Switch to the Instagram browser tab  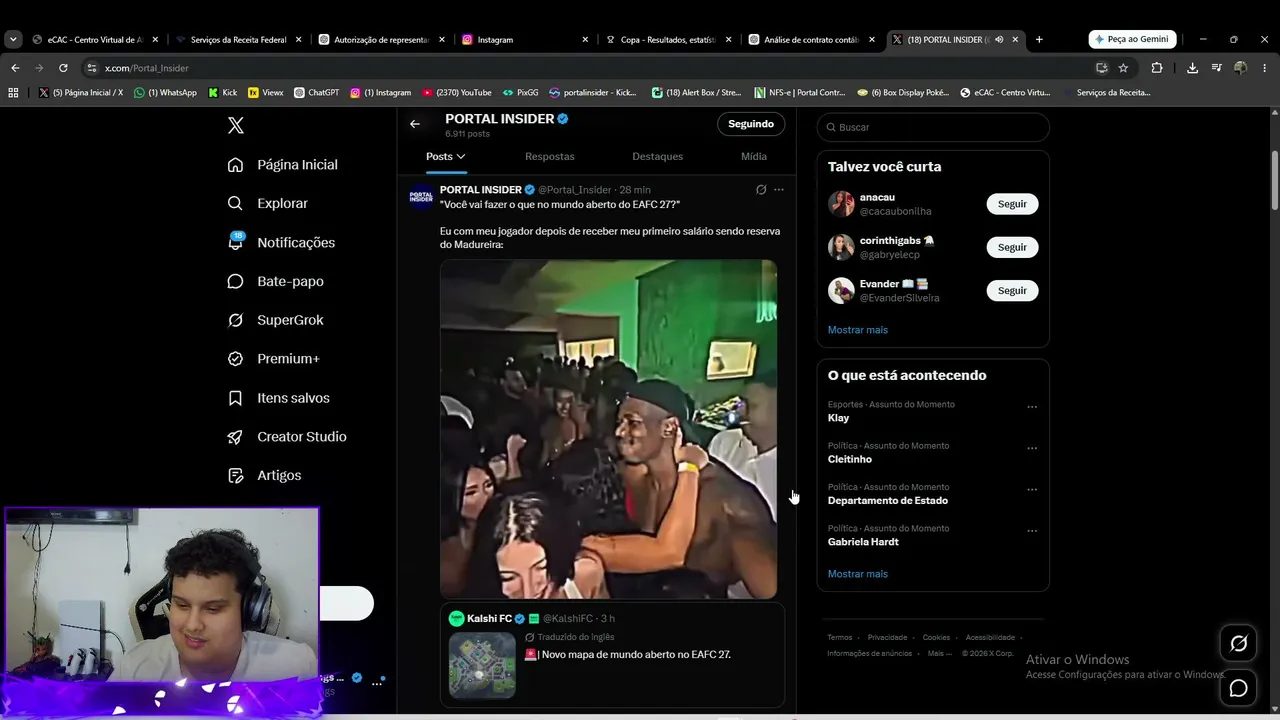tap(525, 40)
